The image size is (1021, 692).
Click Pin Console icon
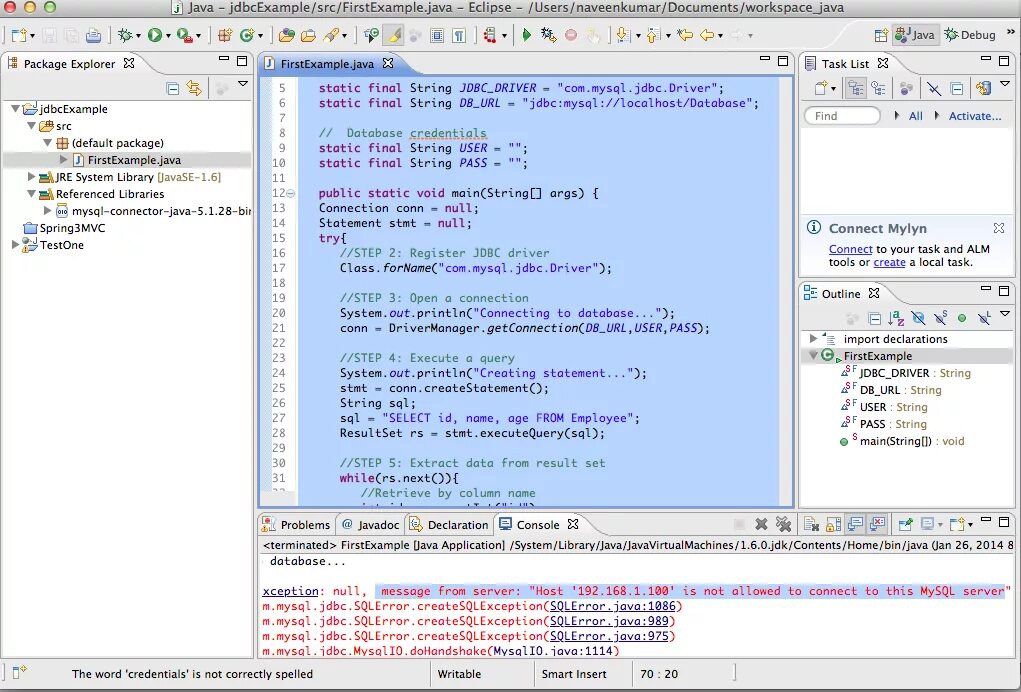tap(906, 524)
